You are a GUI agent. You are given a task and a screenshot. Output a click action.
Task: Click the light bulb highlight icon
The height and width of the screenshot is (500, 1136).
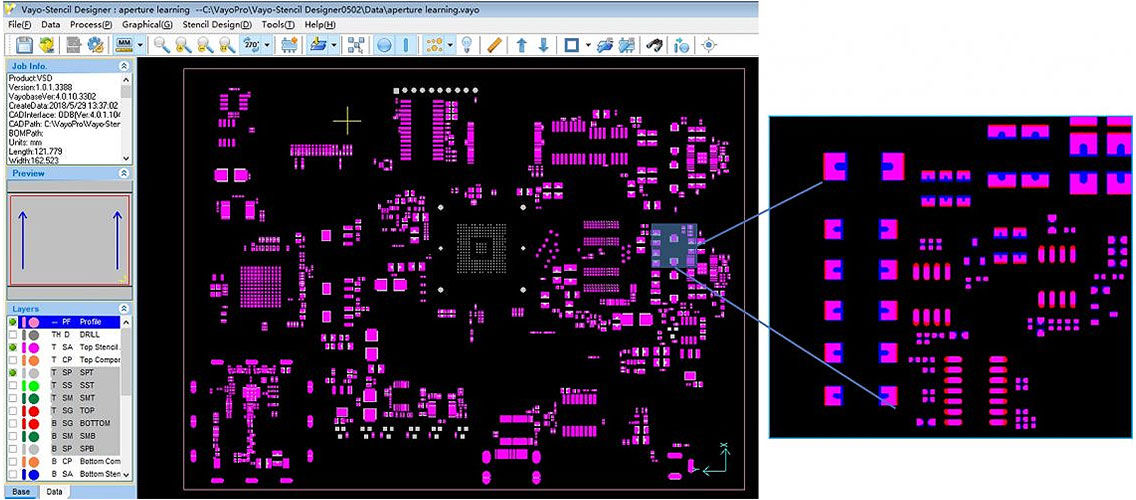466,45
